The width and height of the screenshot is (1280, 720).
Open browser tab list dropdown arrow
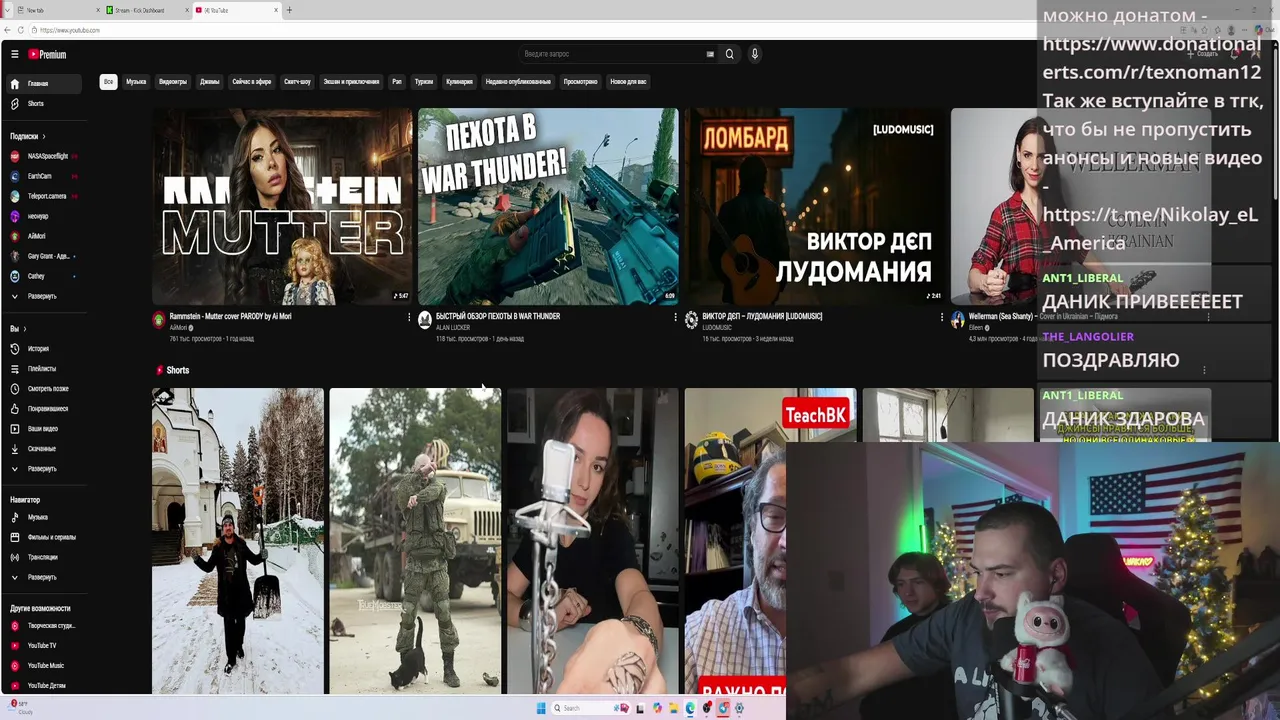9,10
